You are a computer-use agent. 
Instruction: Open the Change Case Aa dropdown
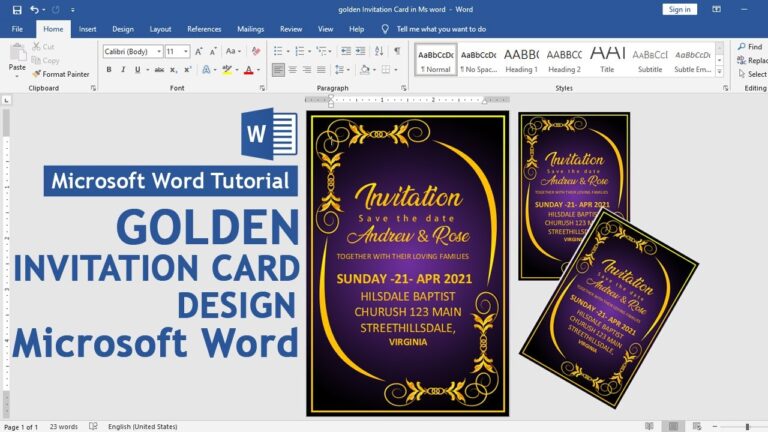233,51
